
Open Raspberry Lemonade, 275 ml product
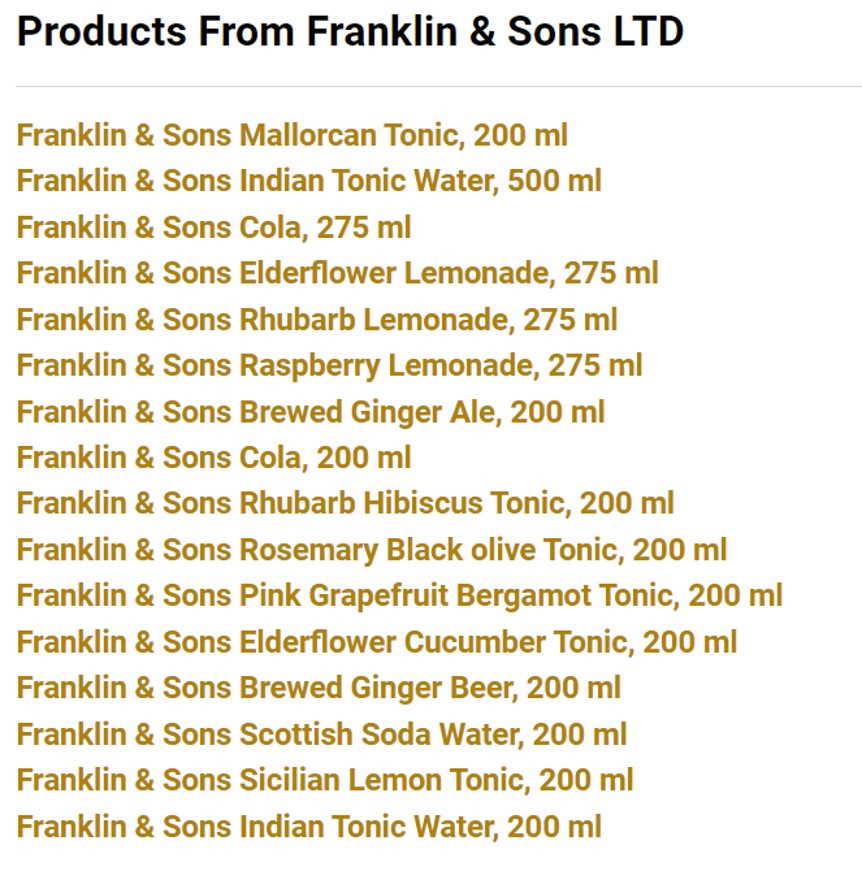(329, 366)
